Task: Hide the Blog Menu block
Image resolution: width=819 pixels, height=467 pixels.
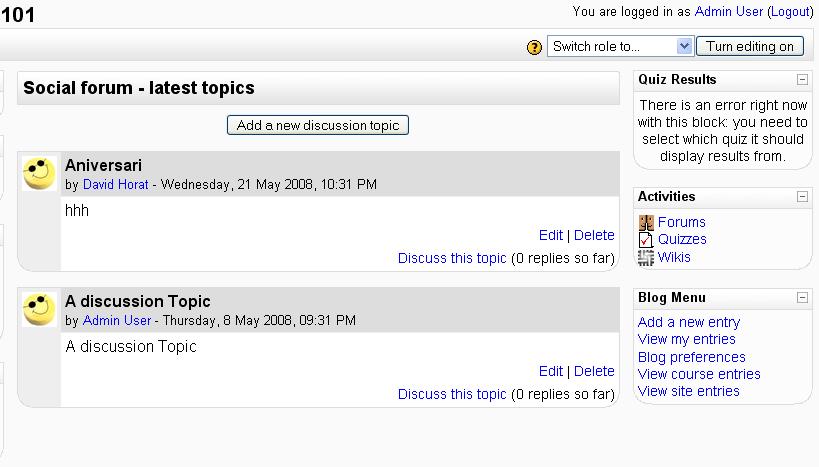Action: (802, 297)
